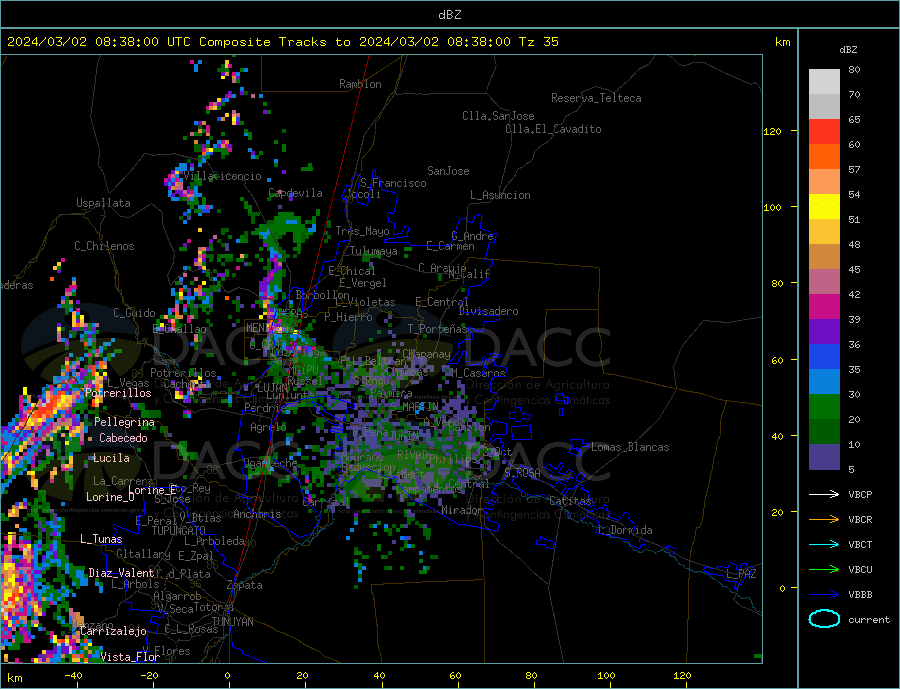Viewport: 900px width, 689px height.
Task: Click the cyan 'current' ellipse in legend
Action: coord(824,619)
